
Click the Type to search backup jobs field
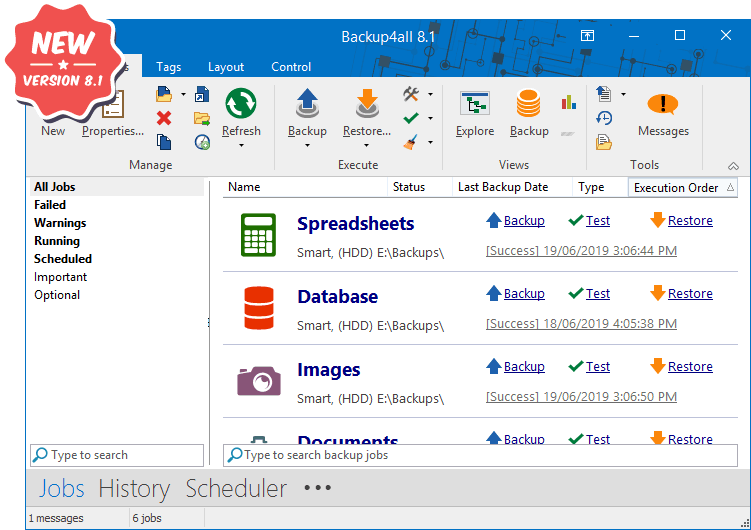click(480, 455)
